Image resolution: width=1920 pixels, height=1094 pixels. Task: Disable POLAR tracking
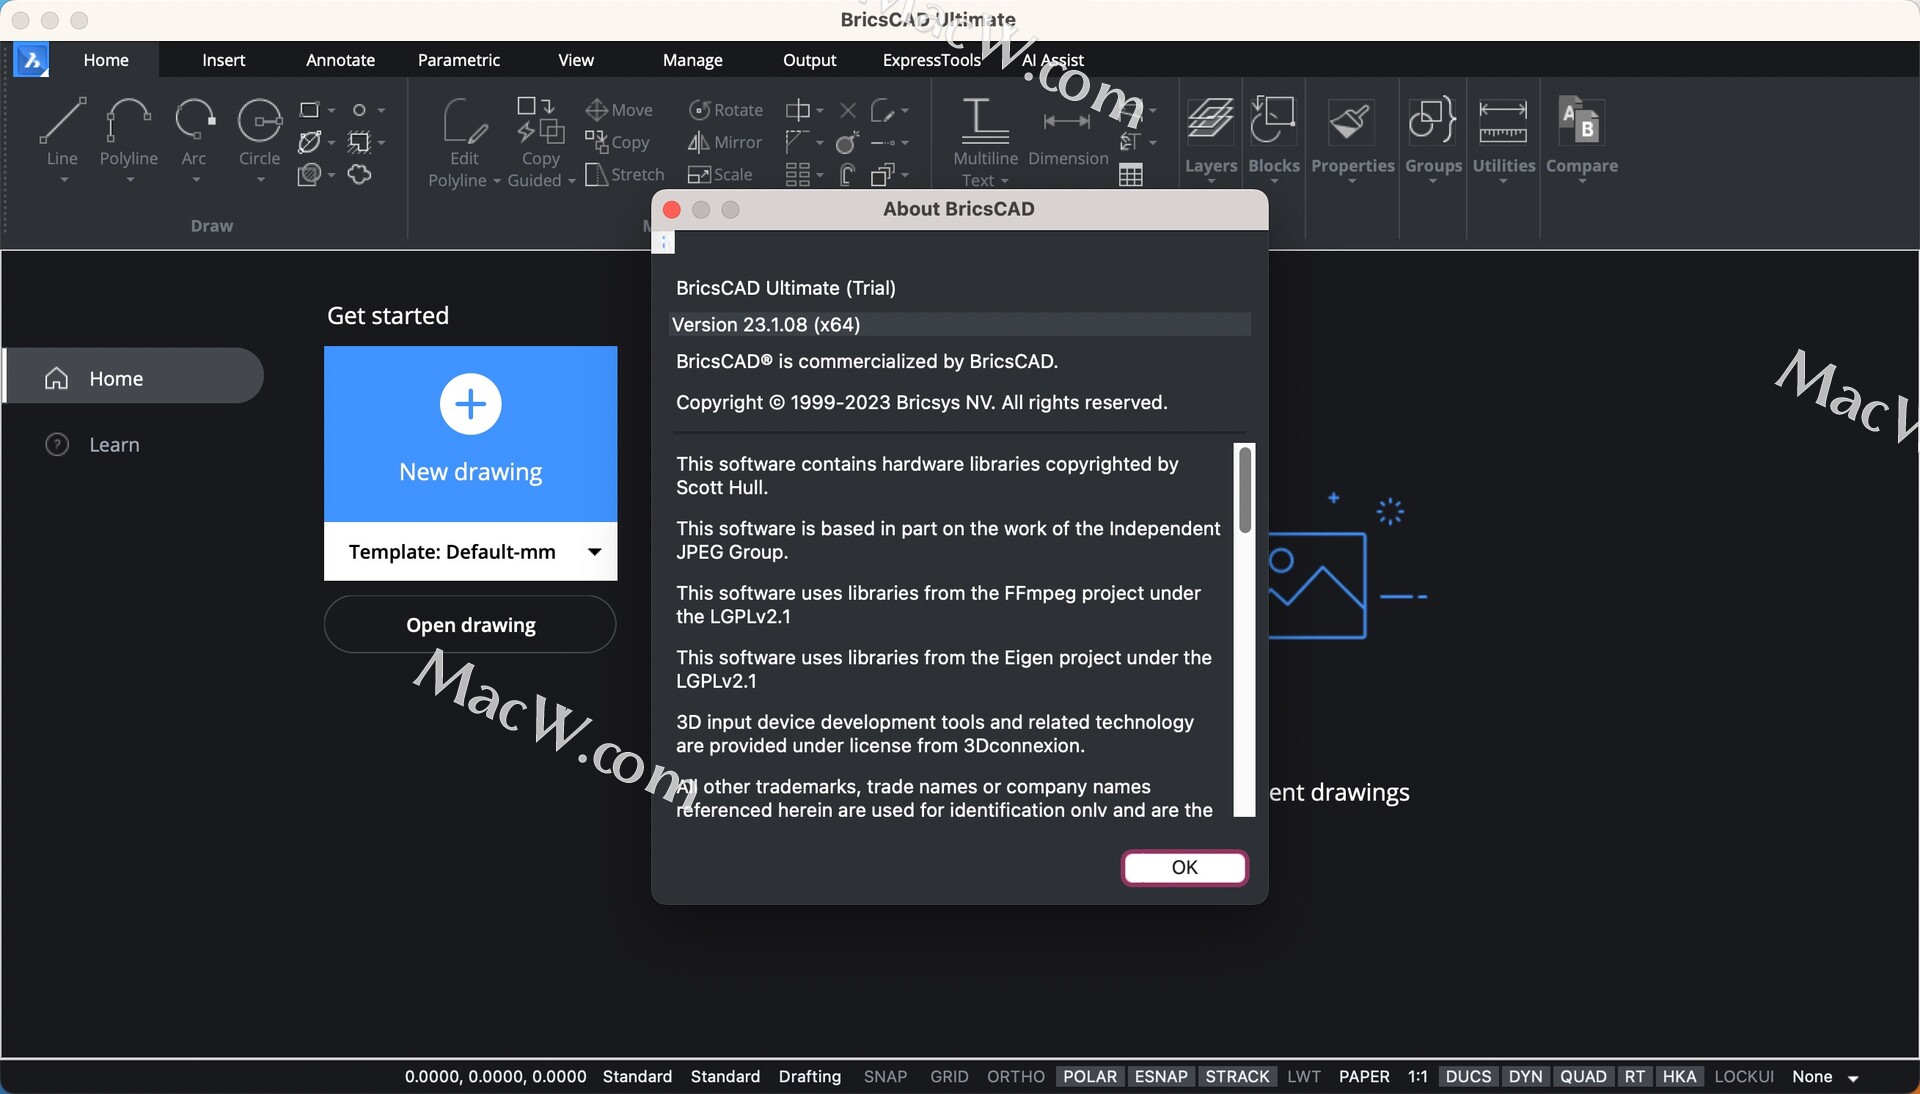tap(1089, 1077)
